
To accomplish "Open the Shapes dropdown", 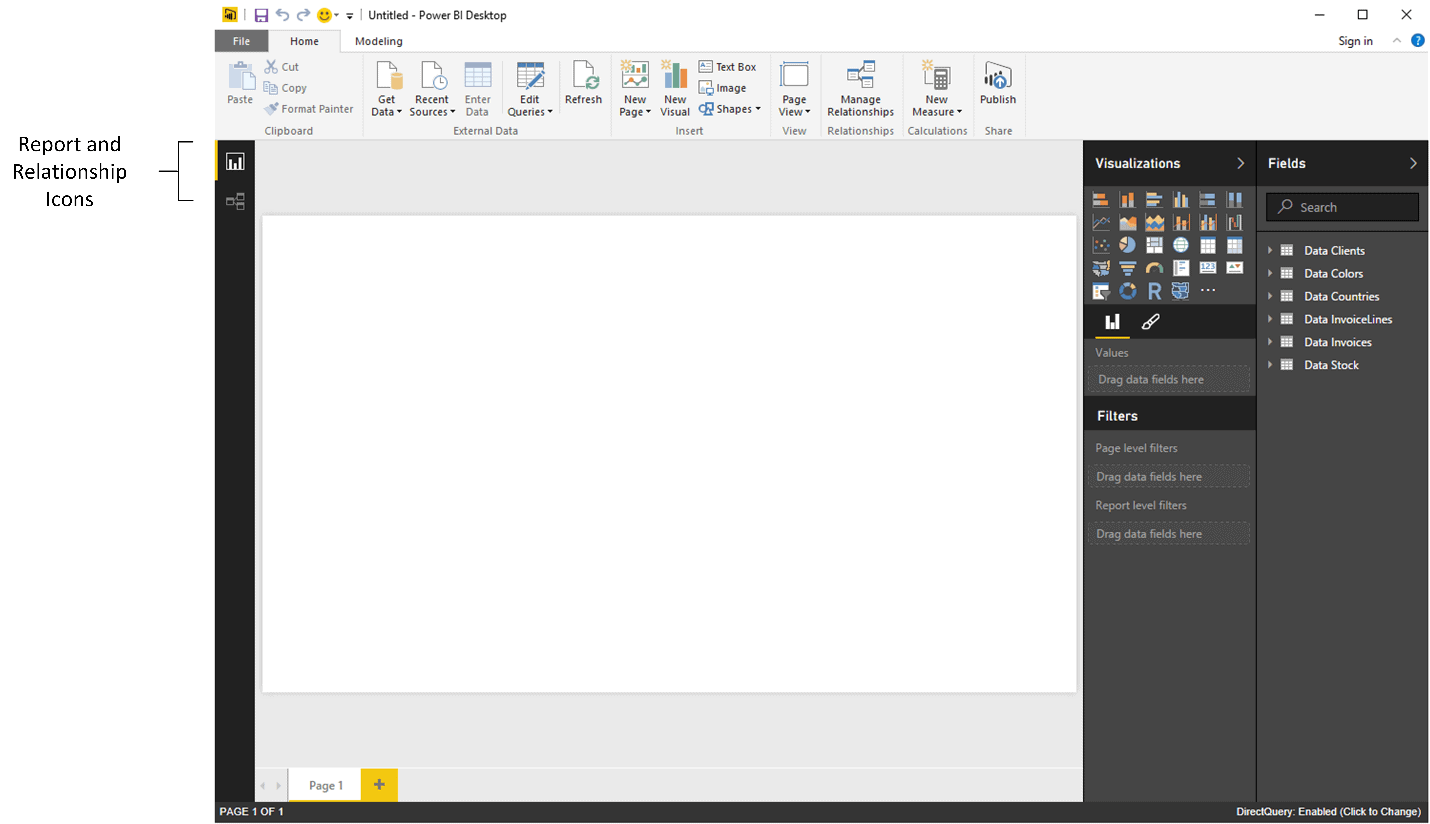I will point(729,109).
